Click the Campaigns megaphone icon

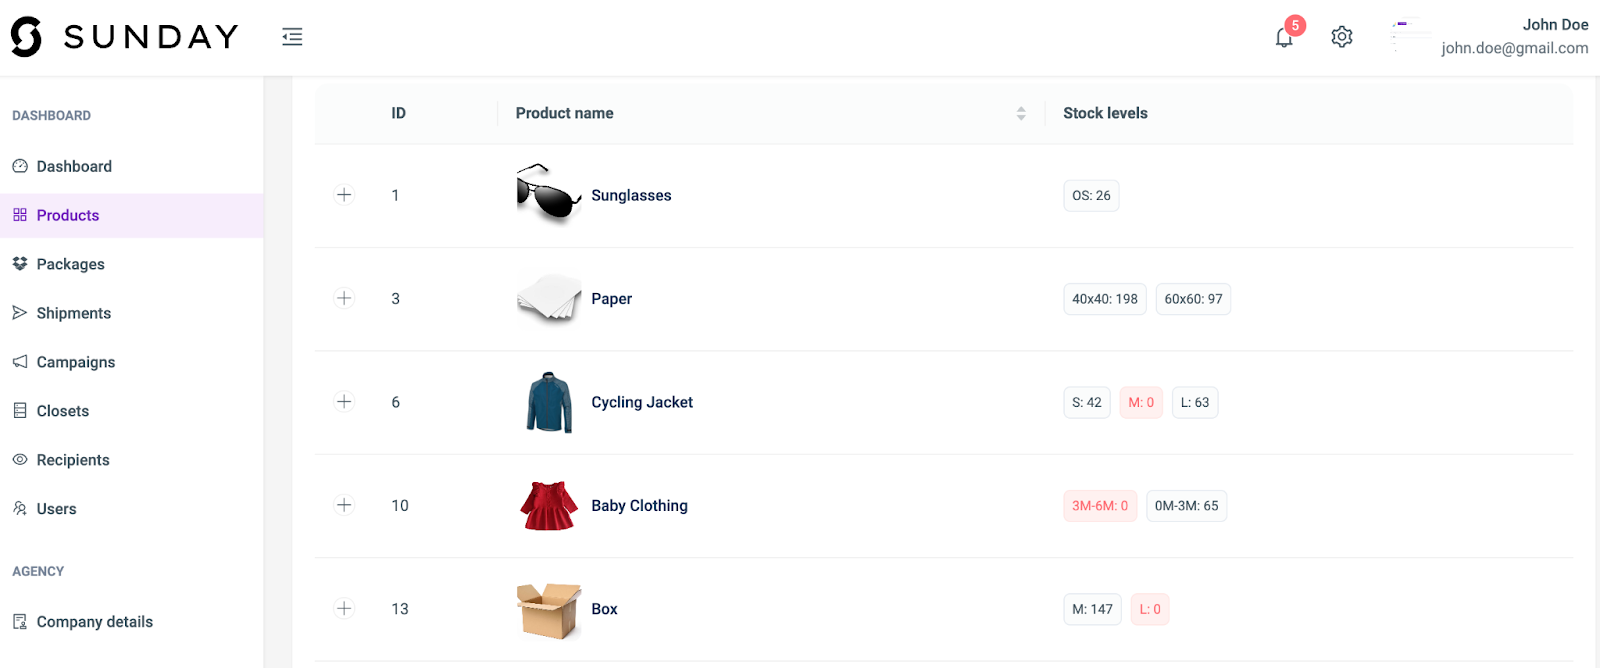coord(20,362)
